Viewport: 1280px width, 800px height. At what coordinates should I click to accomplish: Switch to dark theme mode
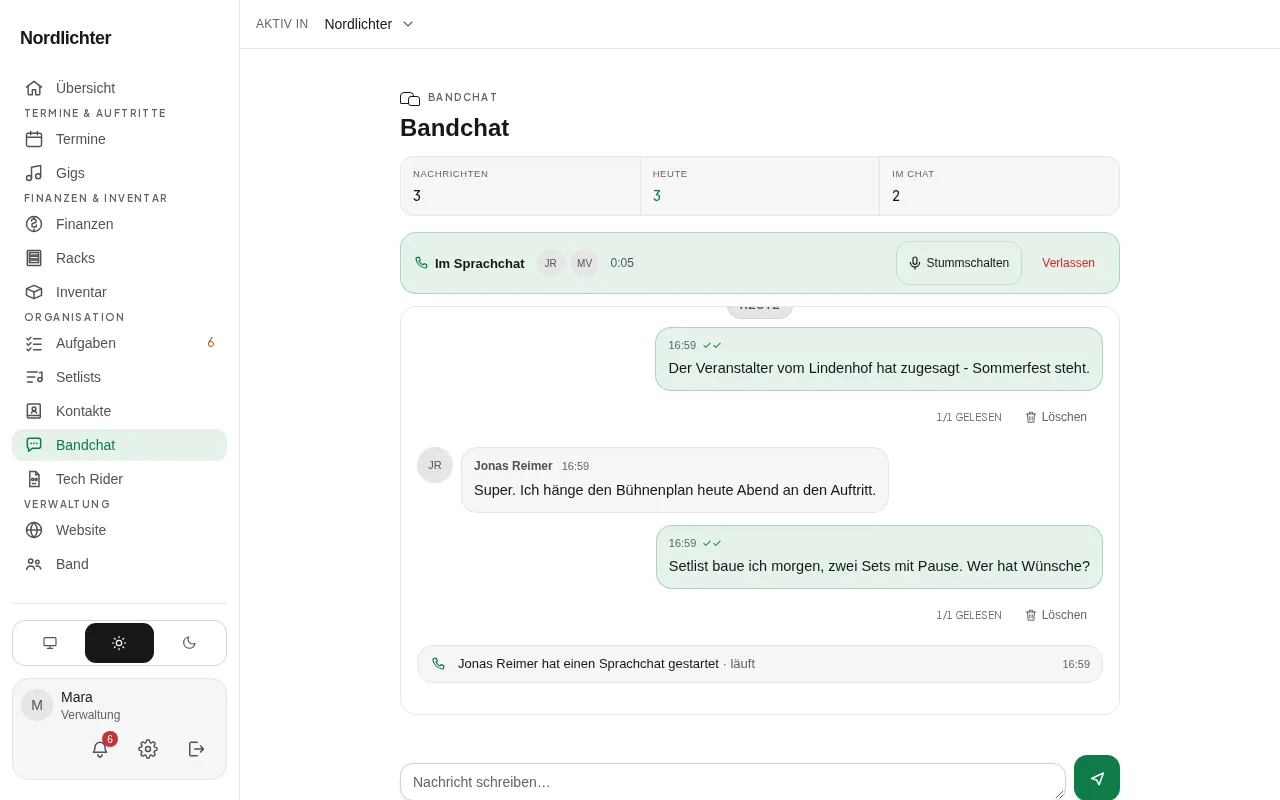[189, 643]
